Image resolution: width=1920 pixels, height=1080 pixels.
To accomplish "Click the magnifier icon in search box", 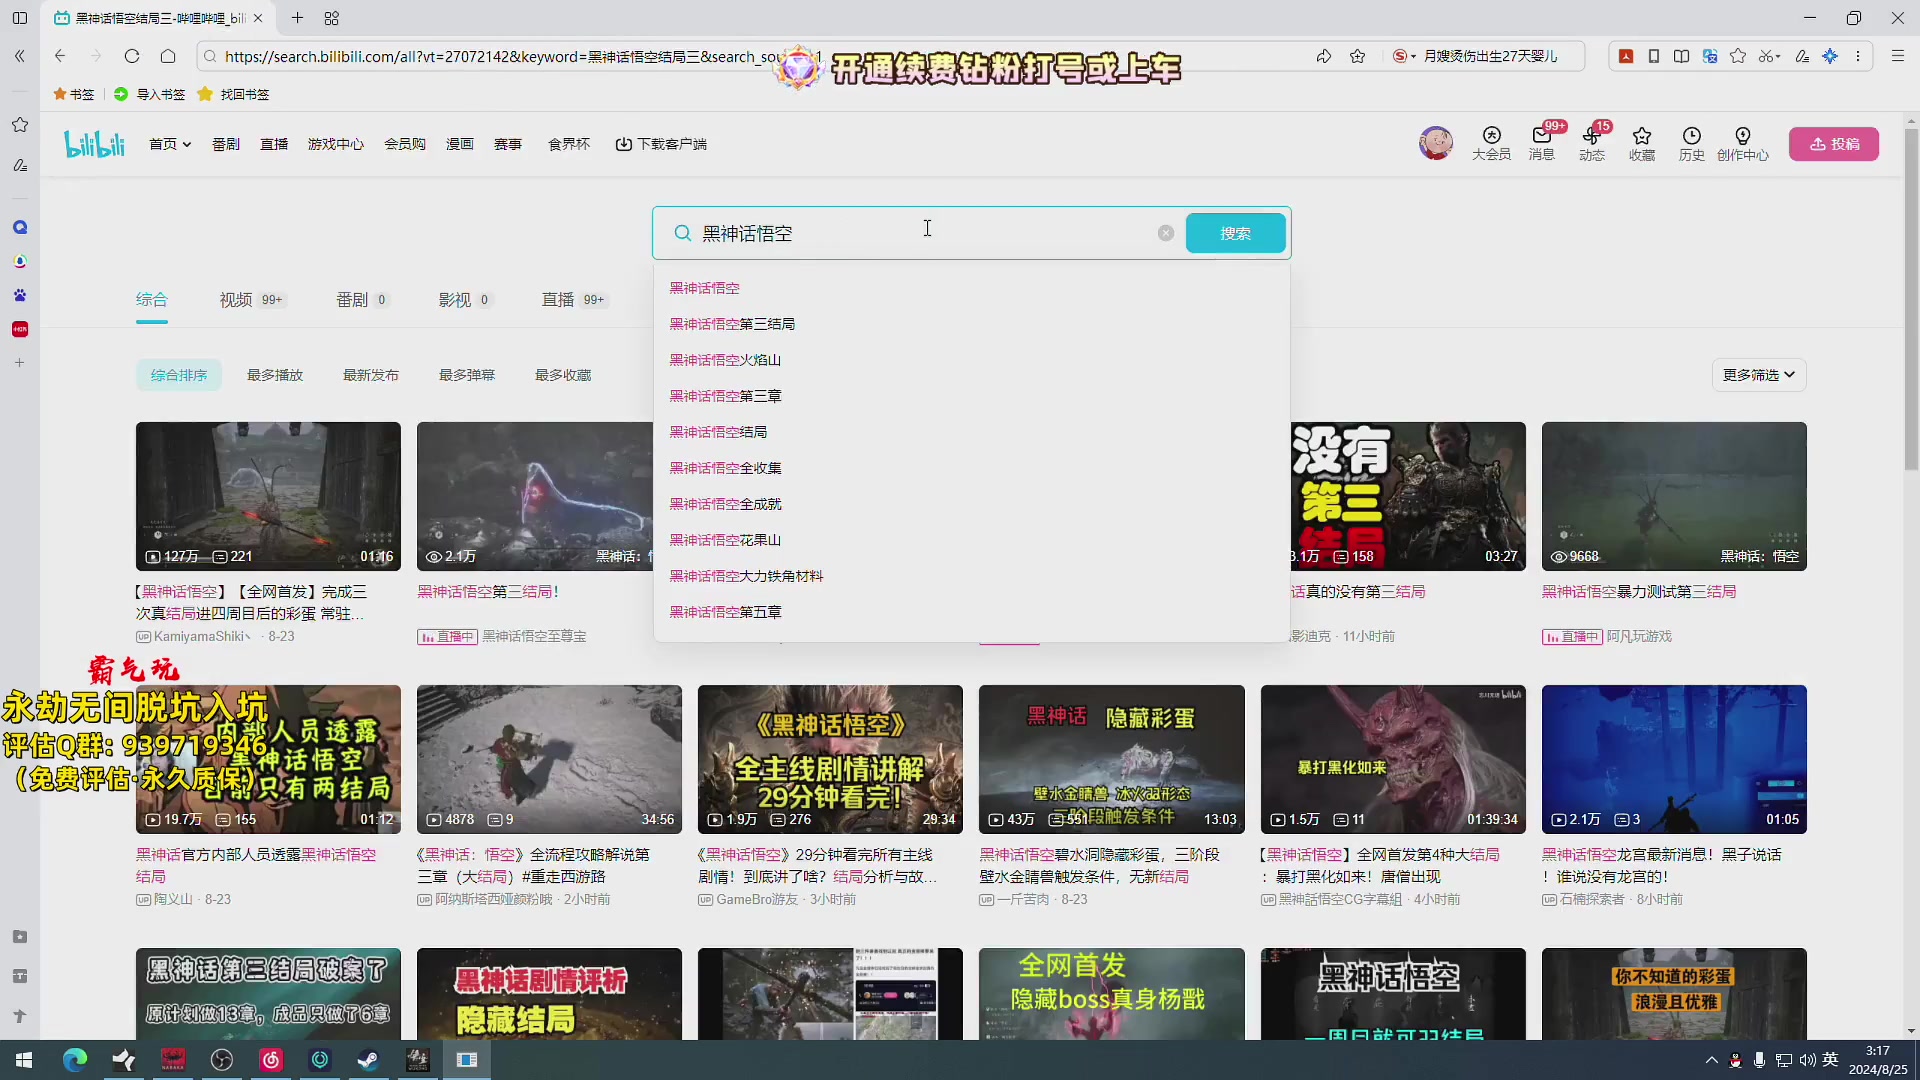I will click(682, 233).
